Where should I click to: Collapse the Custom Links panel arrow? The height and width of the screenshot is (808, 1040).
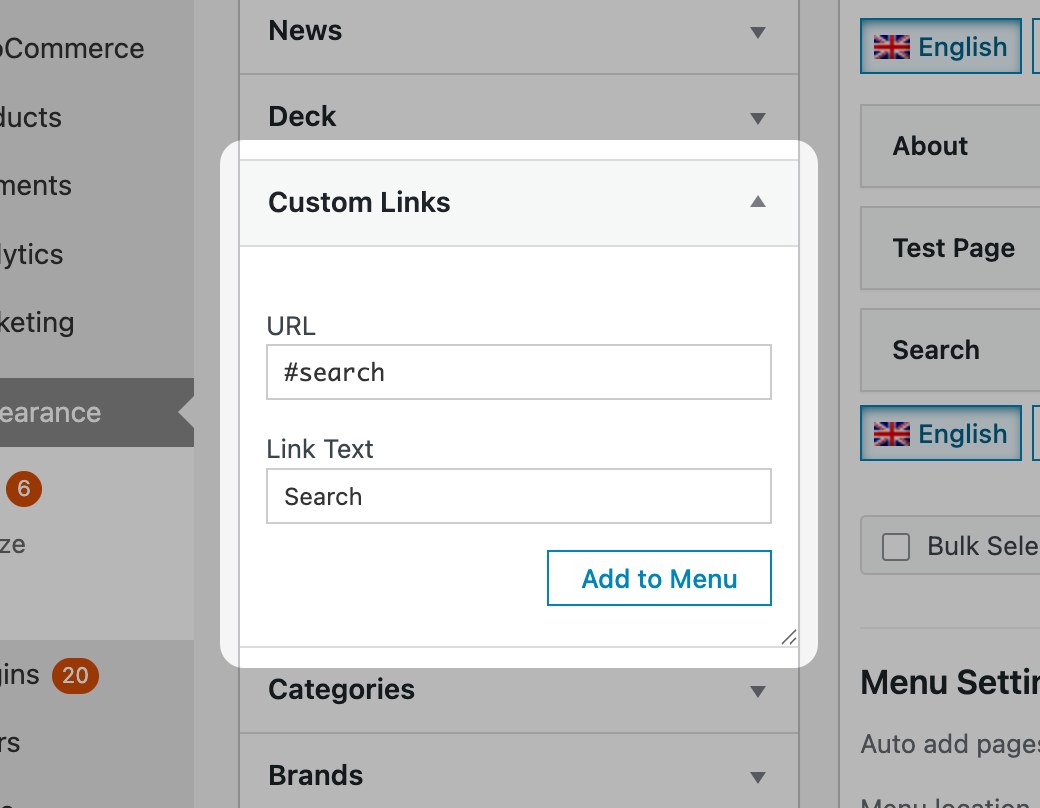[757, 202]
